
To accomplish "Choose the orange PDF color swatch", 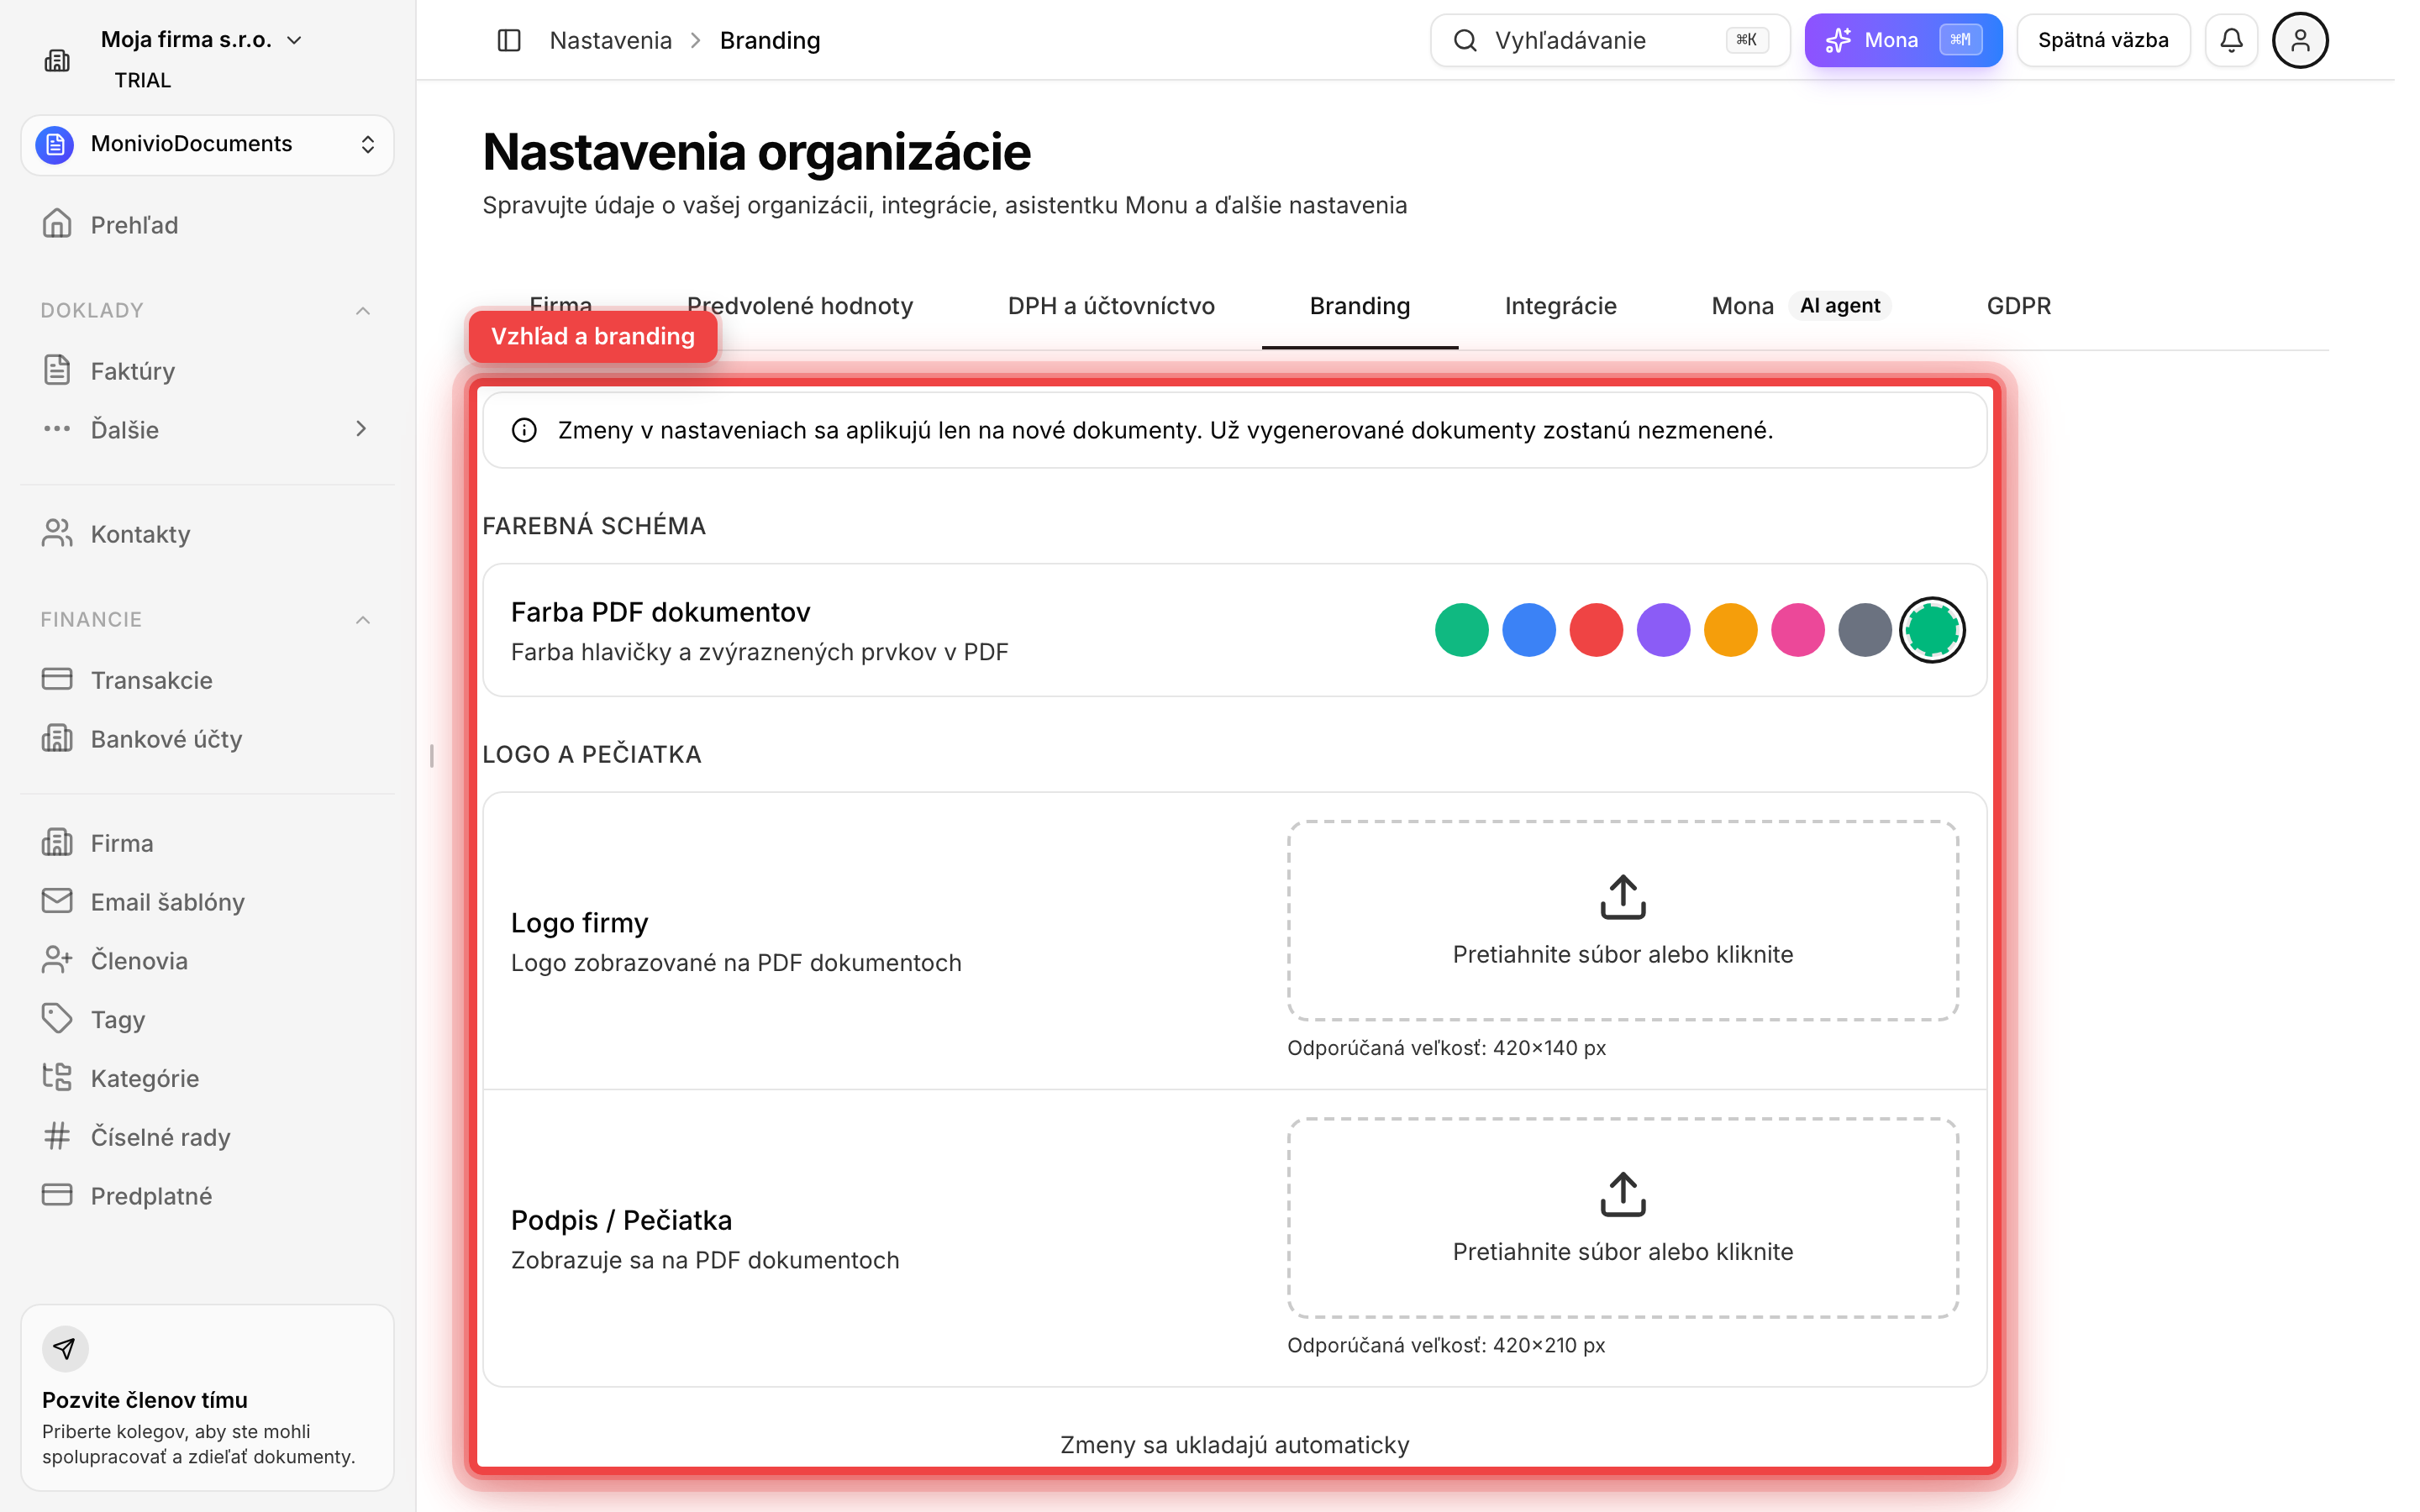I will [x=1730, y=630].
